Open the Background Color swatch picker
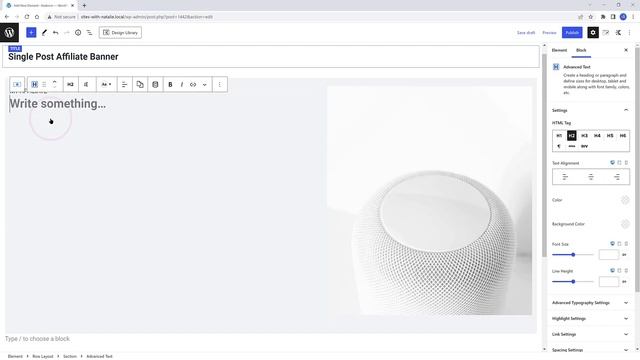Screen dimensions: 640x360 point(625,224)
